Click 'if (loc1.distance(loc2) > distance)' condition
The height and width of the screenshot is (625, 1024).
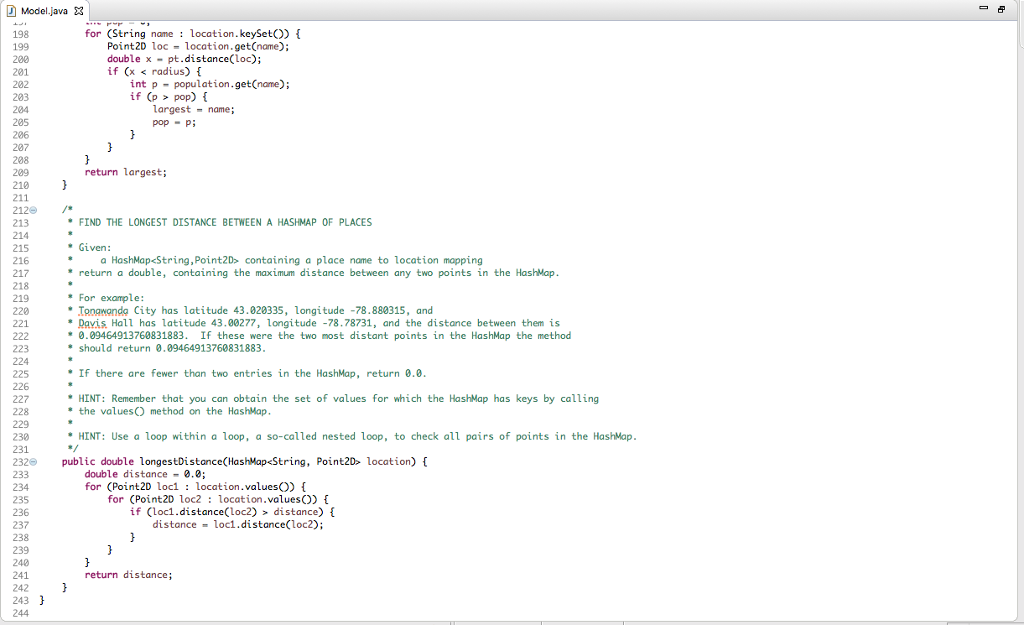click(232, 512)
